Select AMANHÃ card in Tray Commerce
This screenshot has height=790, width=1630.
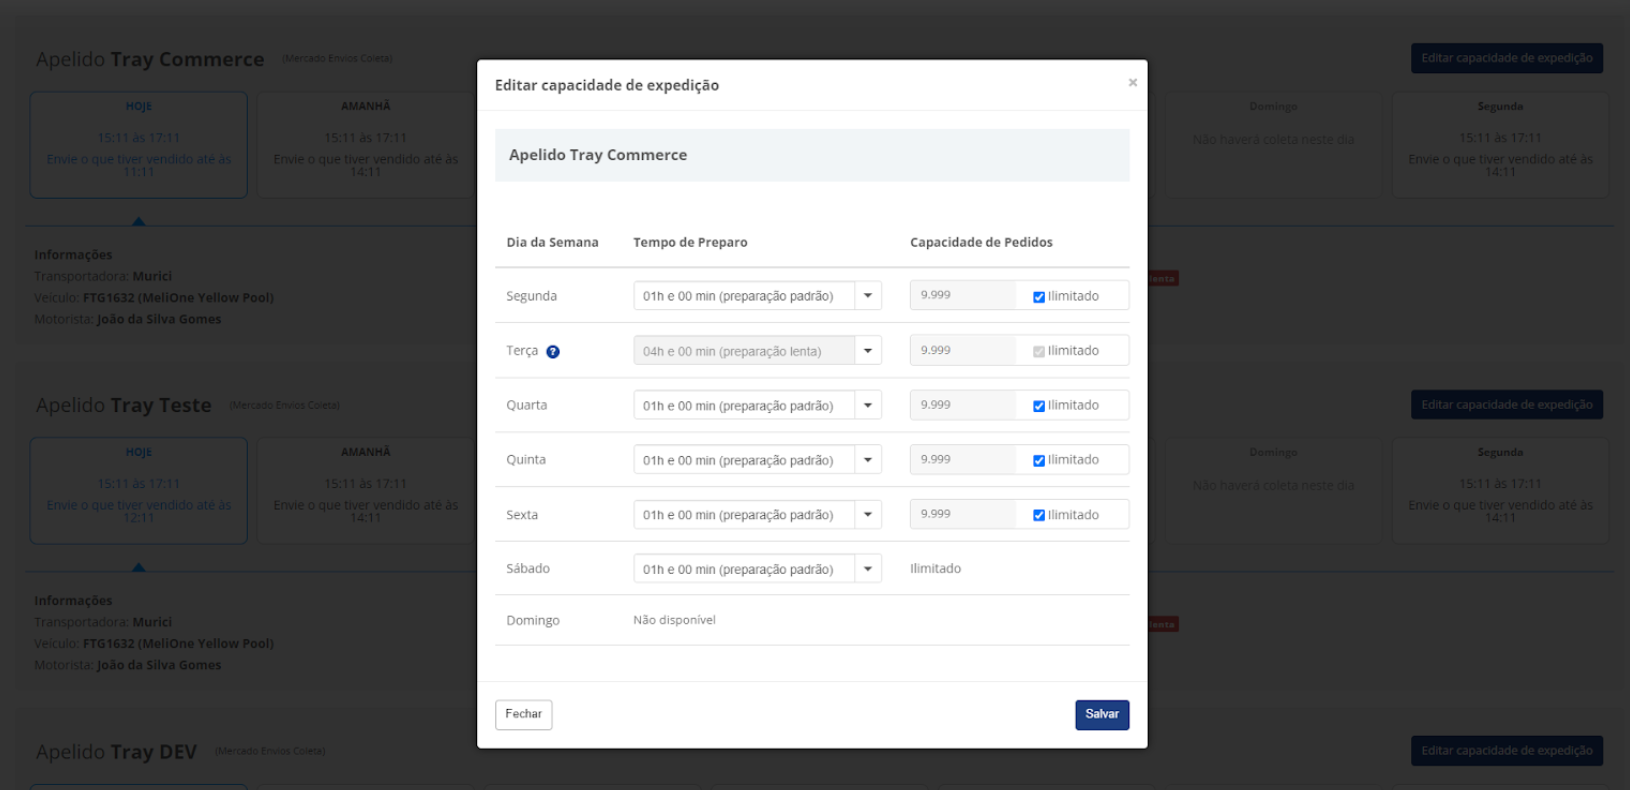366,145
